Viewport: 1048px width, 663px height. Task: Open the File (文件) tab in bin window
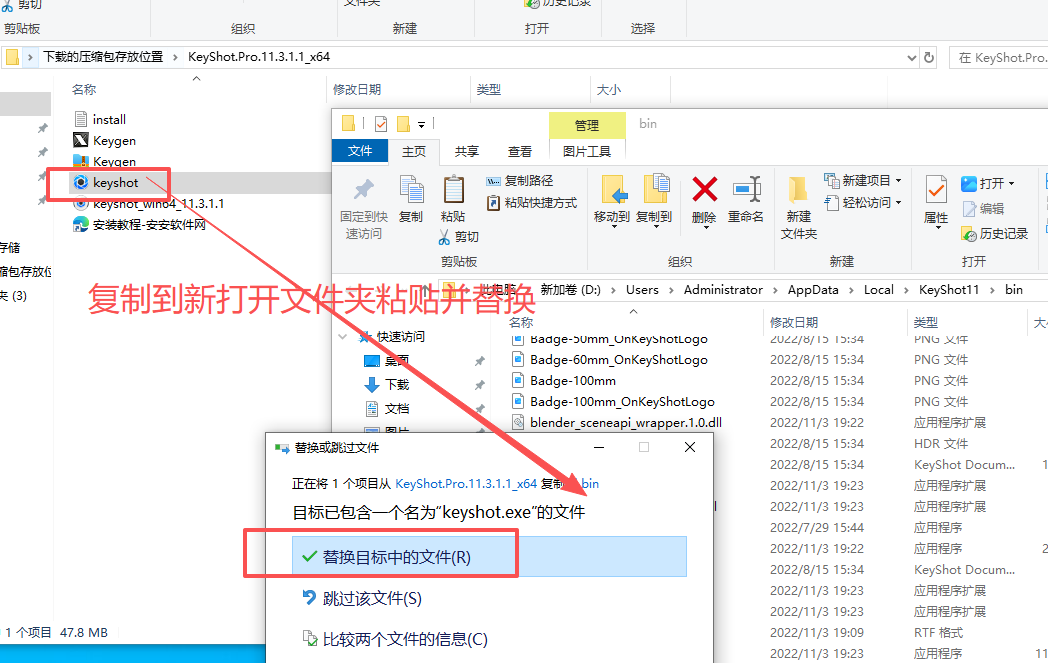tap(360, 151)
